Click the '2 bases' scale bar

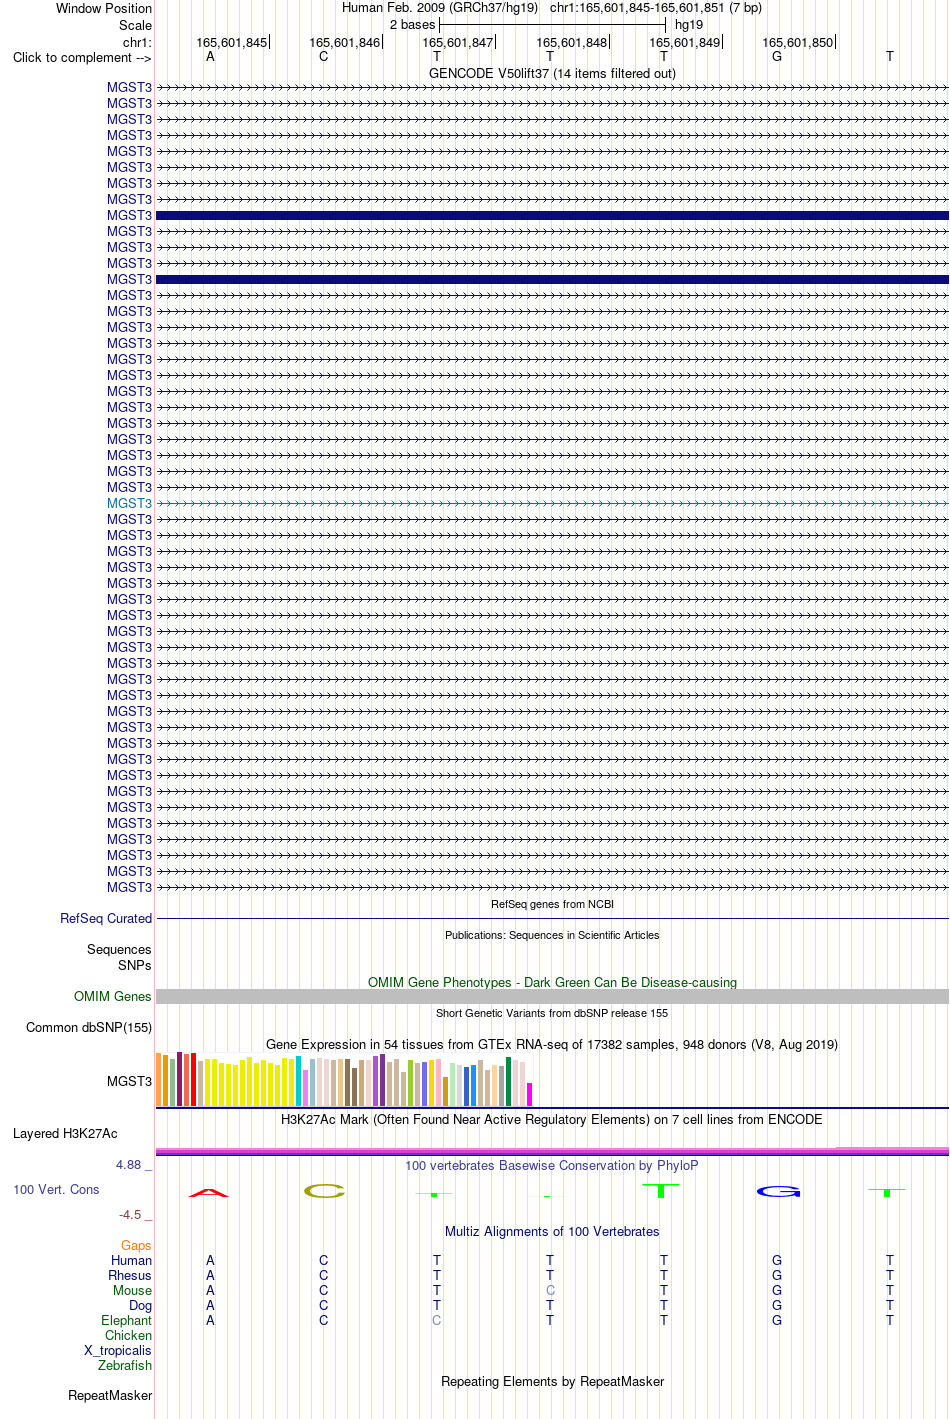pos(553,24)
